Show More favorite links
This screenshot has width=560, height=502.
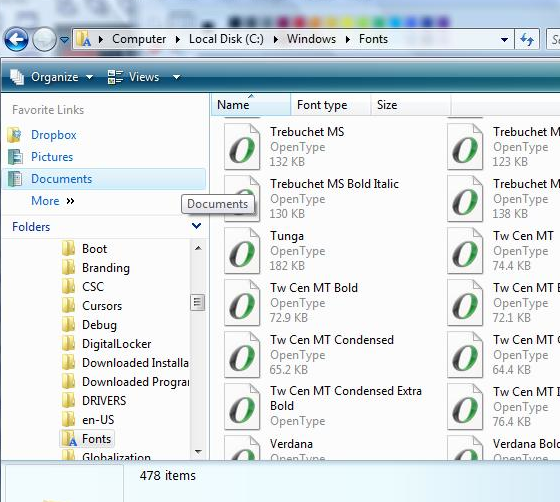[52, 201]
